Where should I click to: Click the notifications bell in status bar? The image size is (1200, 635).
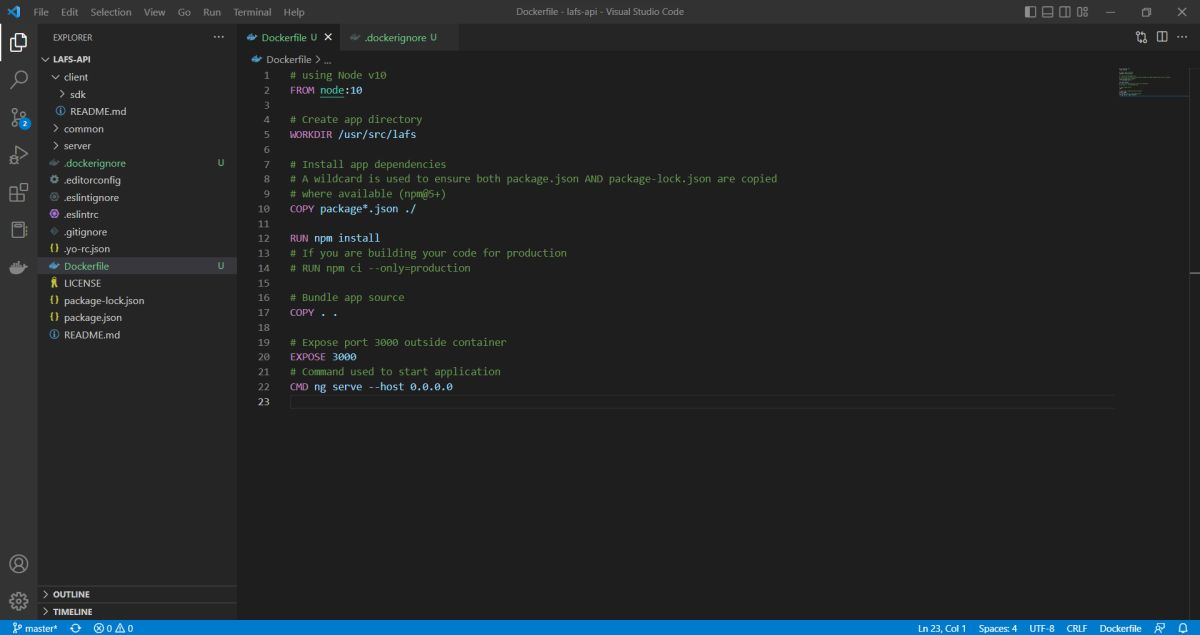pyautogui.click(x=1183, y=628)
